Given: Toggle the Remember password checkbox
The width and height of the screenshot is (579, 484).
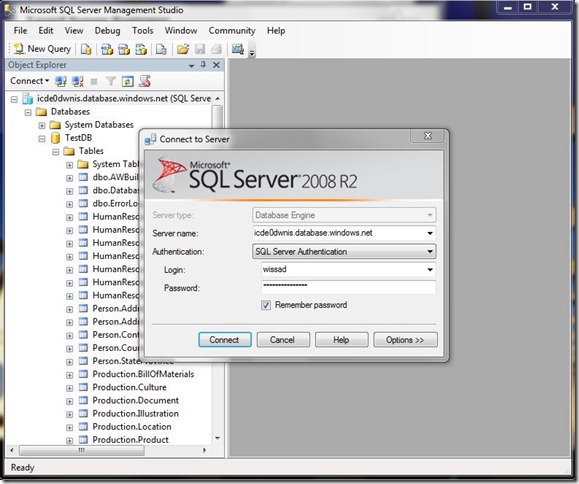Looking at the screenshot, I should point(266,305).
